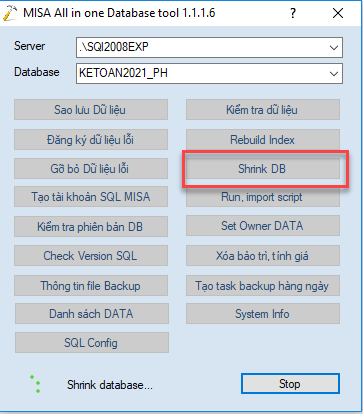363x414 pixels.
Task: Show System Info
Action: pos(263,314)
